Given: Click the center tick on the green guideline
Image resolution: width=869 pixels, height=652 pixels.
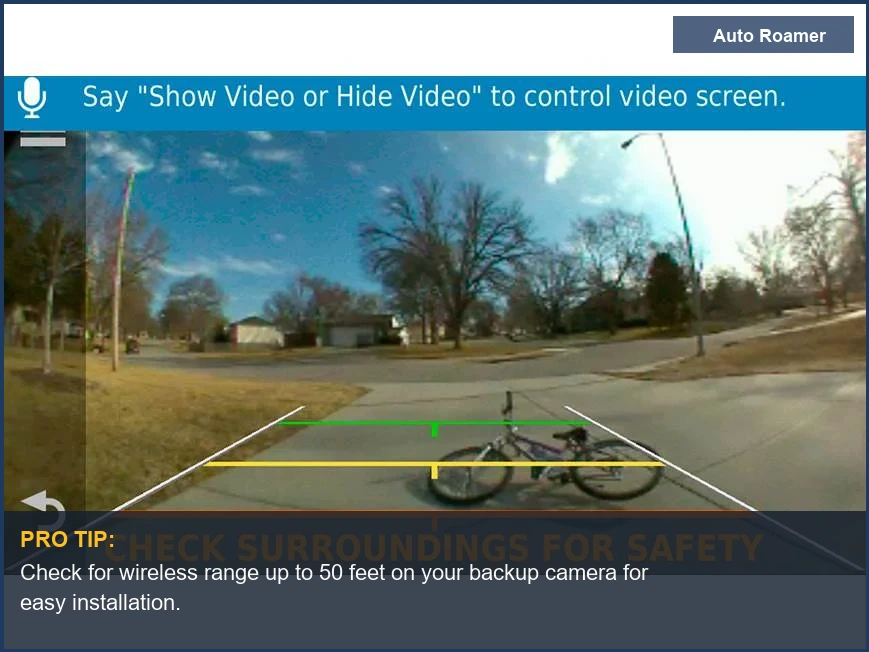Looking at the screenshot, I should click(434, 430).
